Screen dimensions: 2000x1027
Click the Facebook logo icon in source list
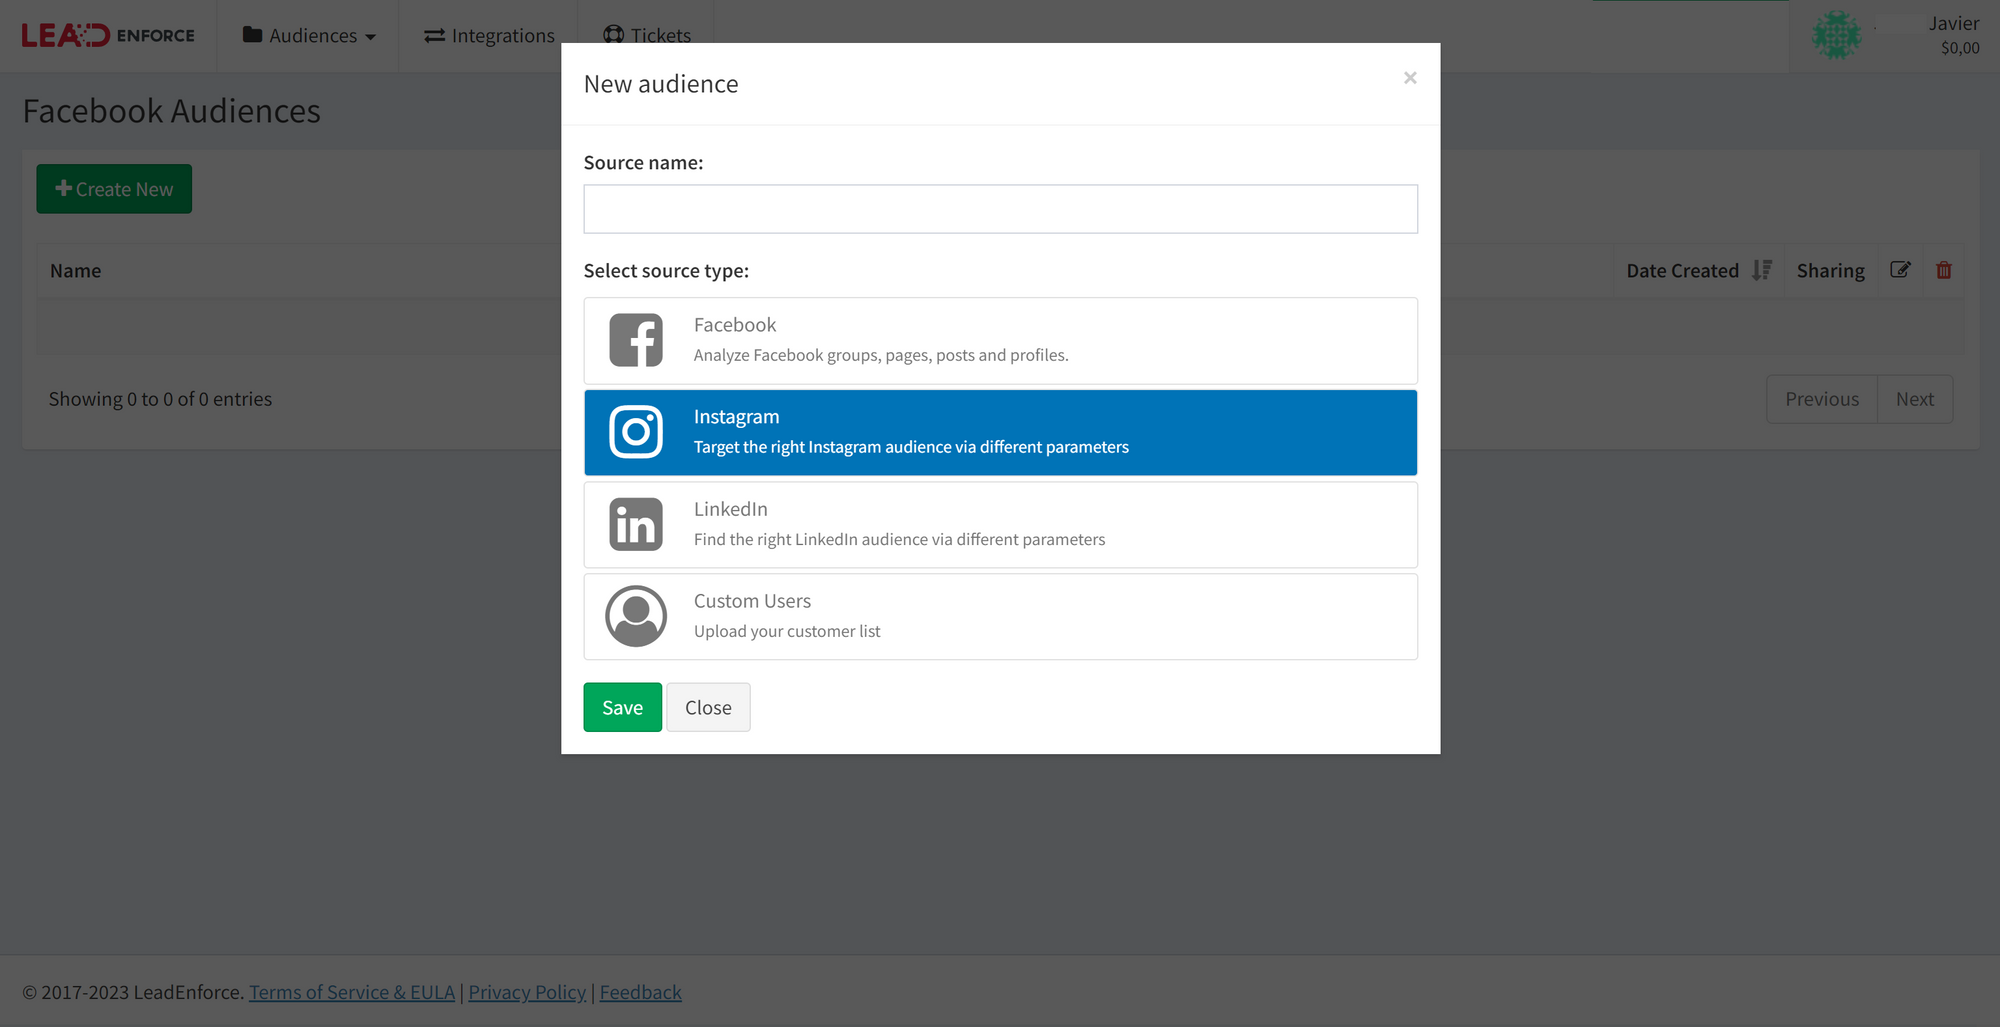[636, 340]
